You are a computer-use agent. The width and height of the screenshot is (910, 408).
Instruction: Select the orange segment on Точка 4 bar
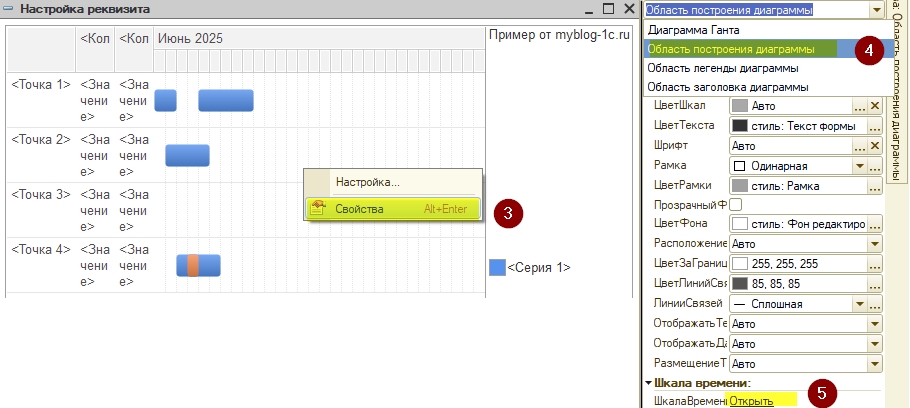pos(193,265)
